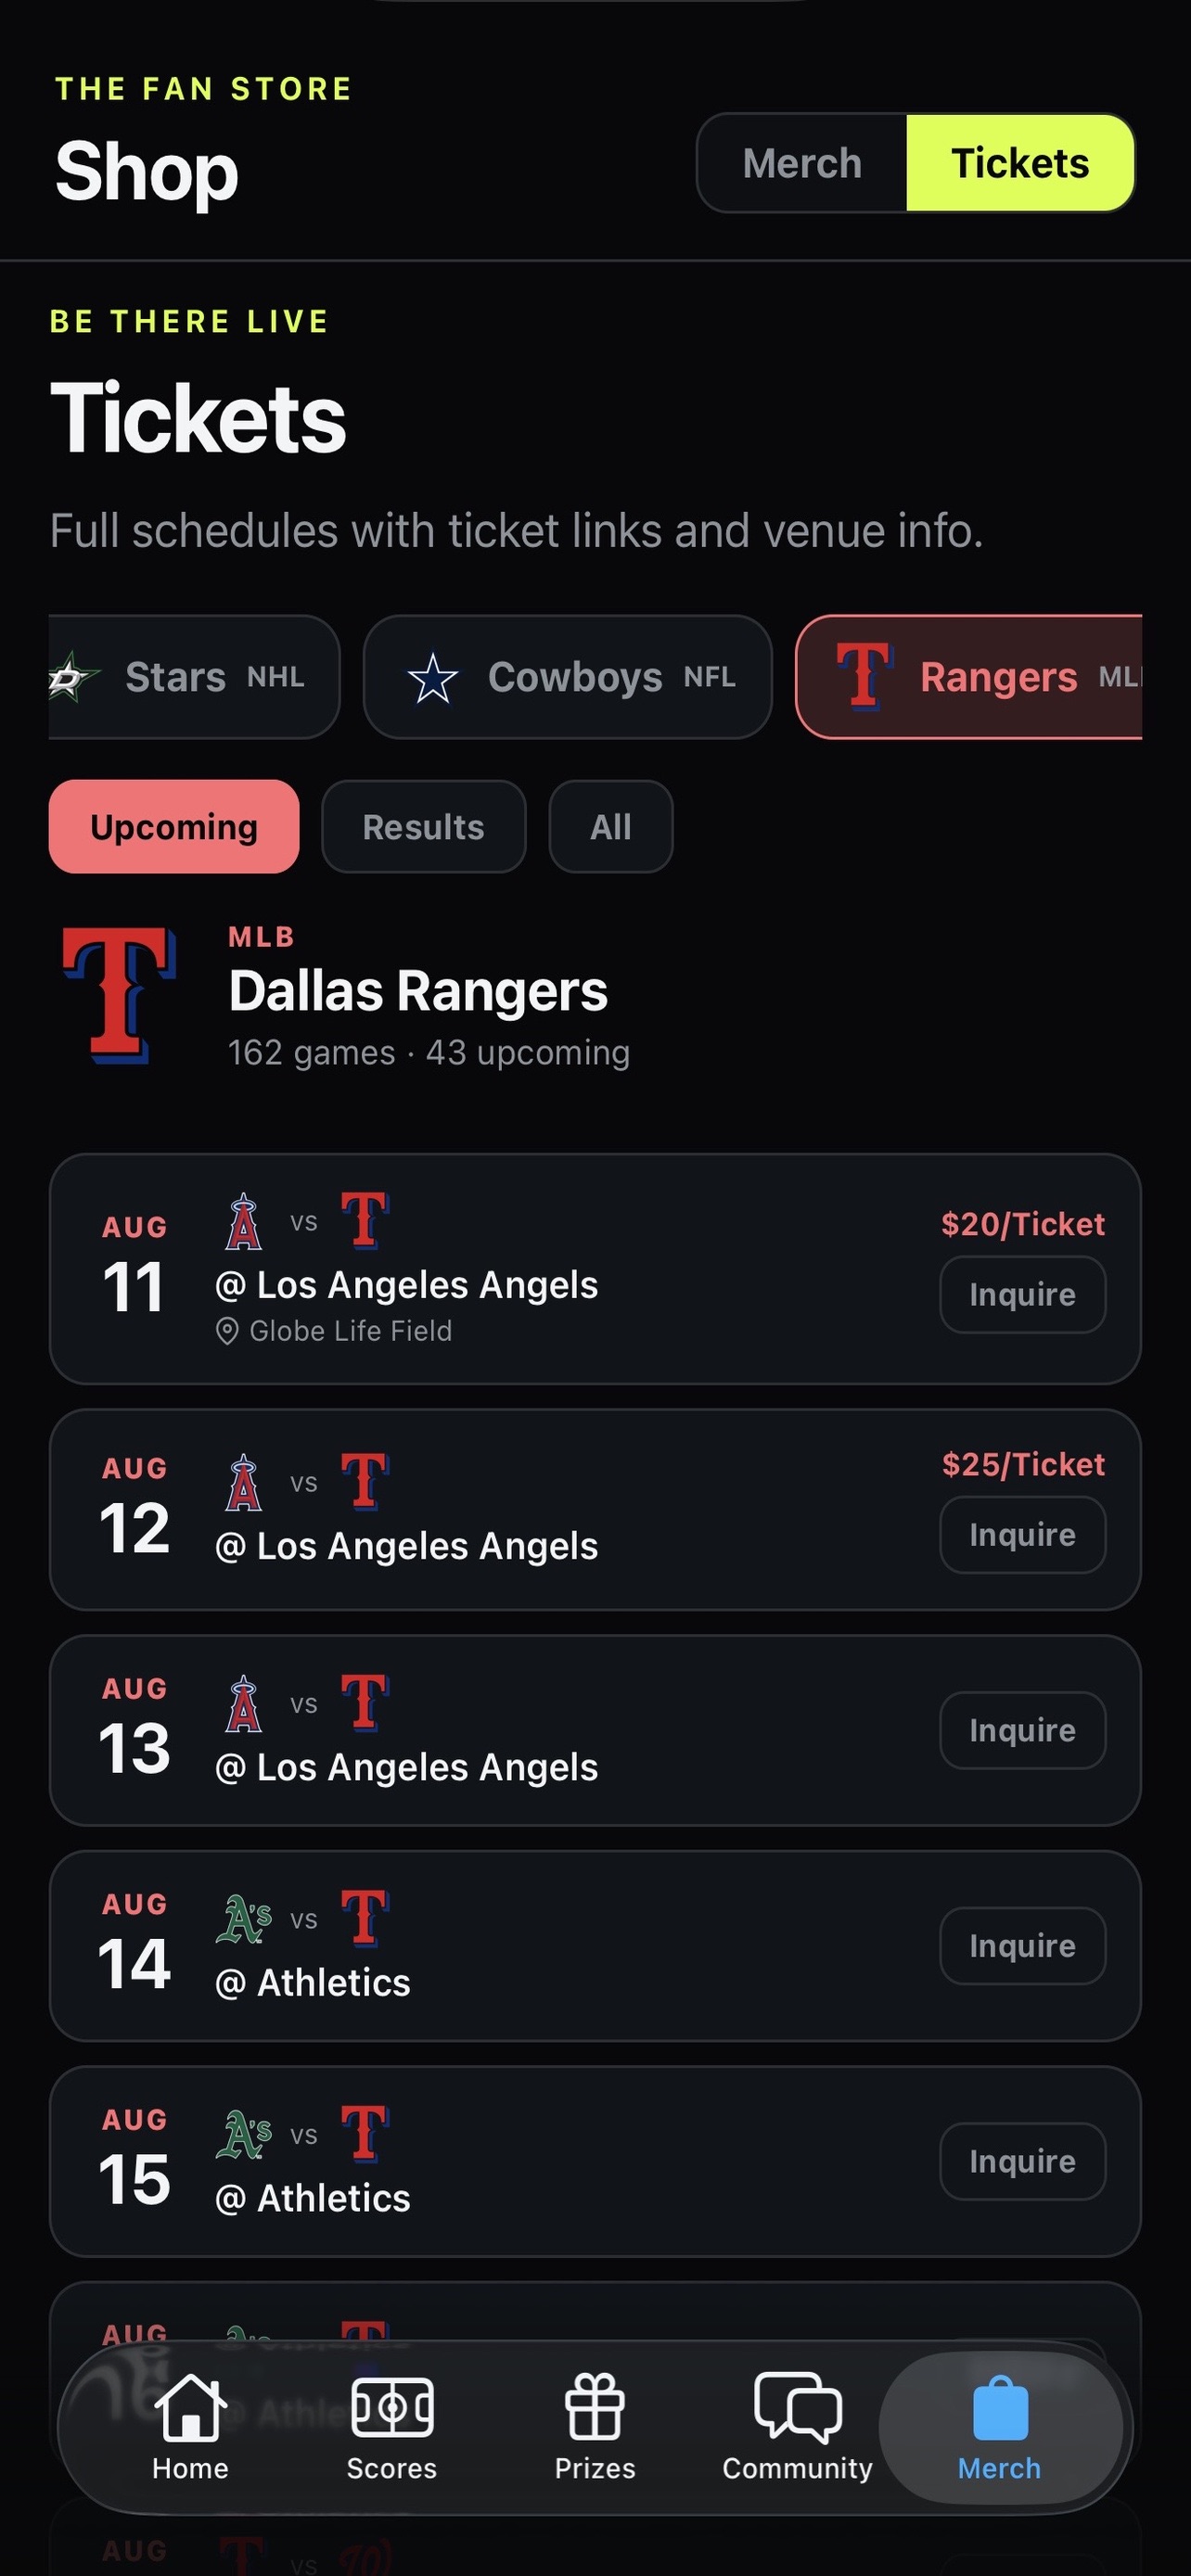Select the Results filter
Image resolution: width=1191 pixels, height=2576 pixels.
[x=424, y=827]
